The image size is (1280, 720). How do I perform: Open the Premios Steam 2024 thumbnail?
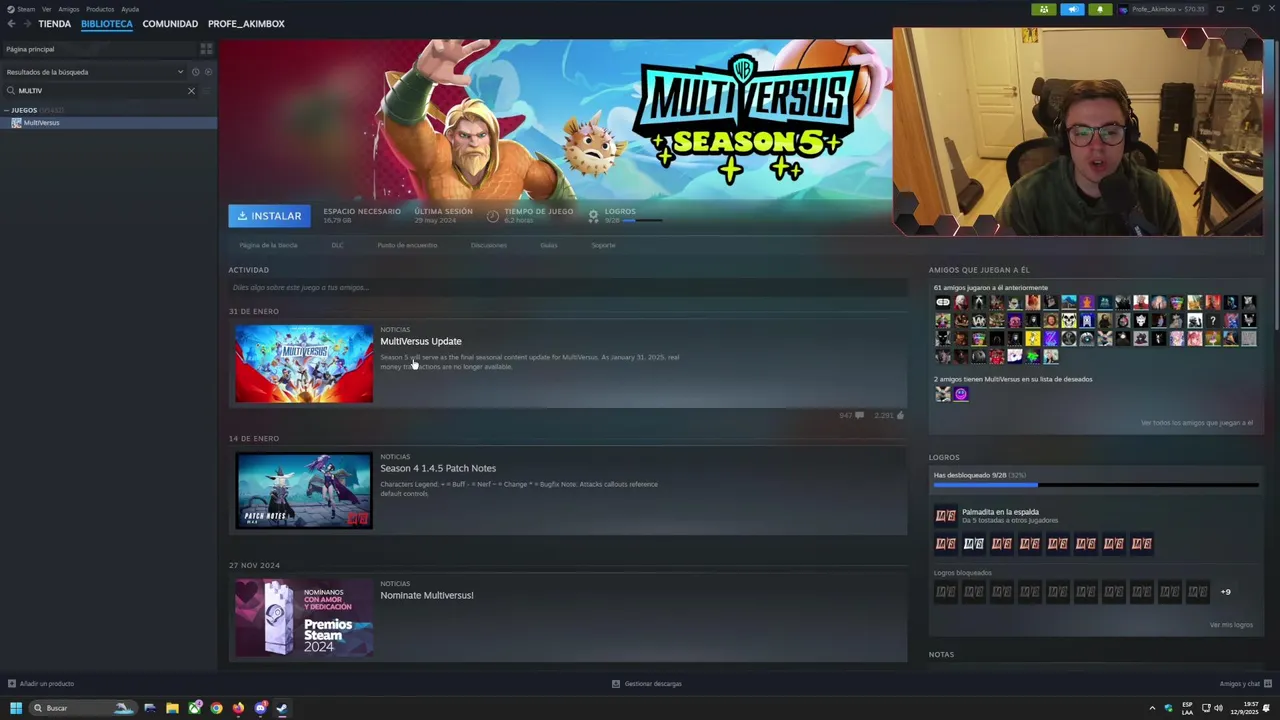(304, 618)
